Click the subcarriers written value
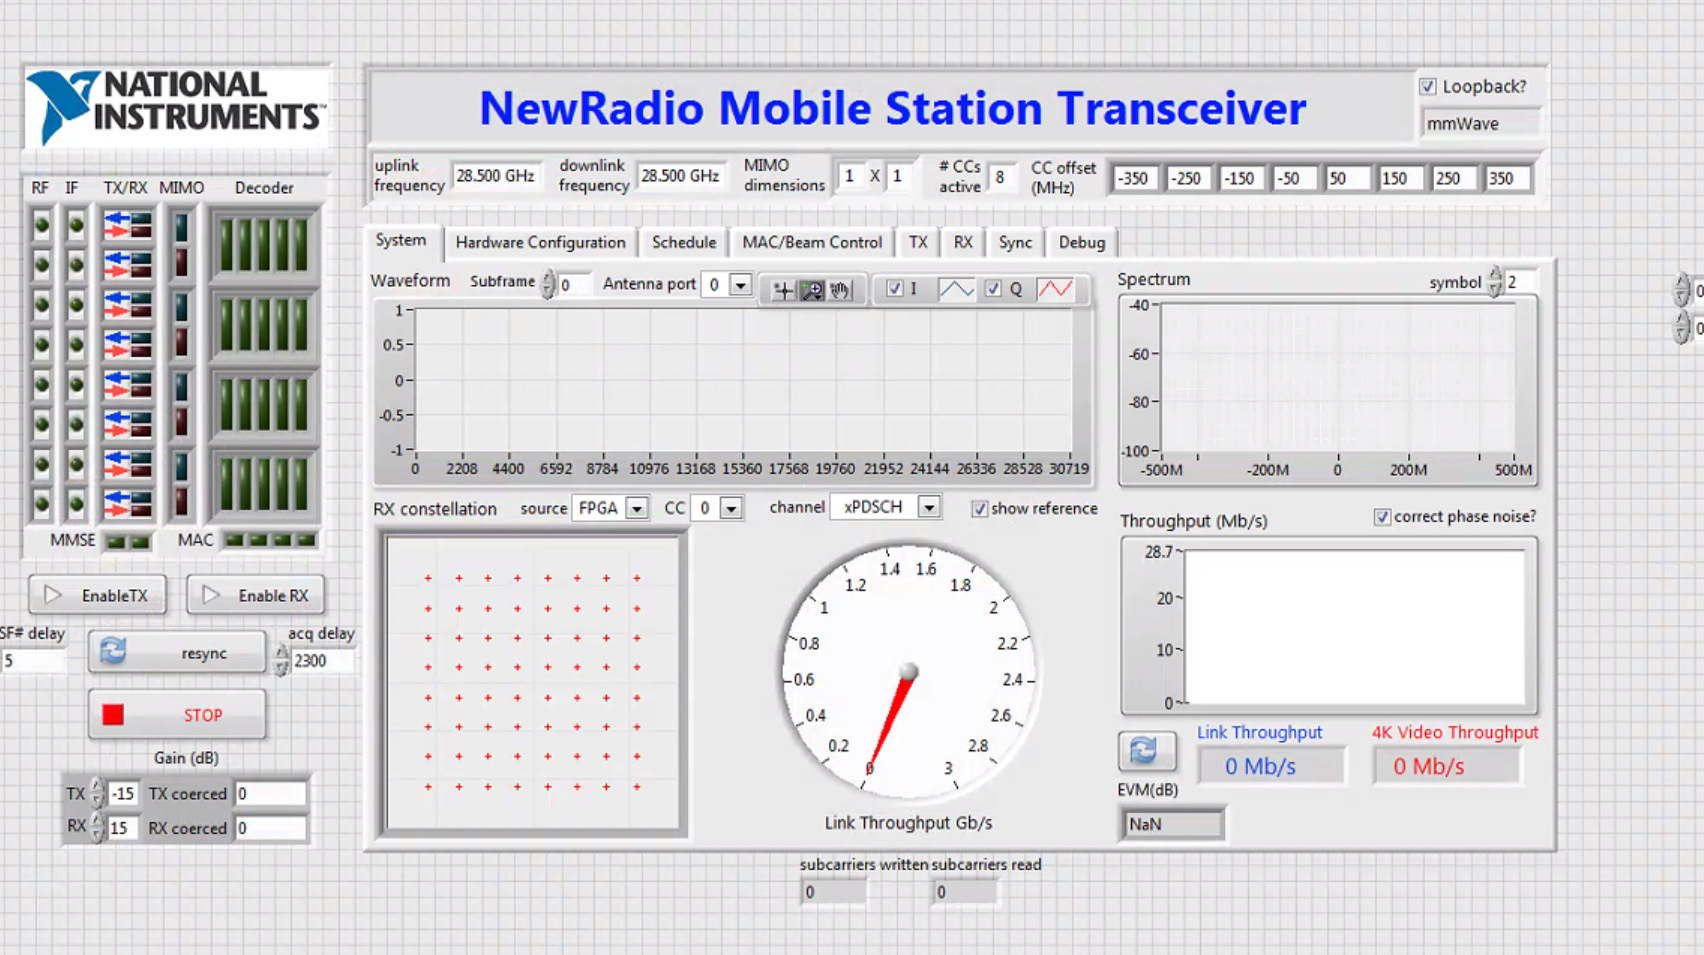Screen dimensions: 1704x955 pos(833,892)
